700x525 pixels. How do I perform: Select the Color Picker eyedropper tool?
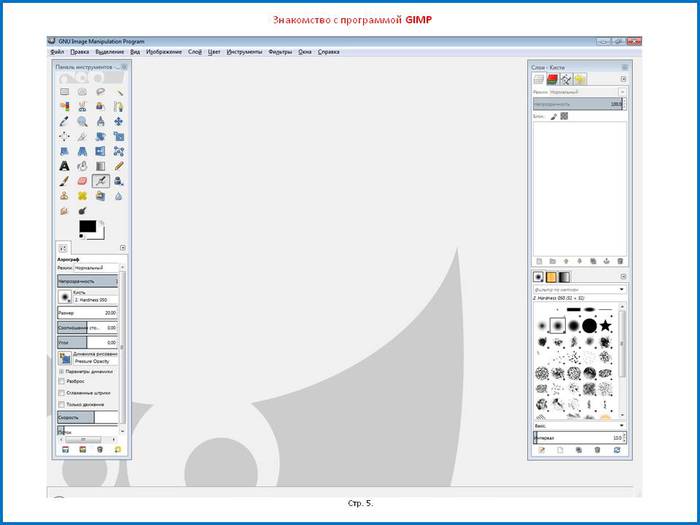click(x=64, y=121)
